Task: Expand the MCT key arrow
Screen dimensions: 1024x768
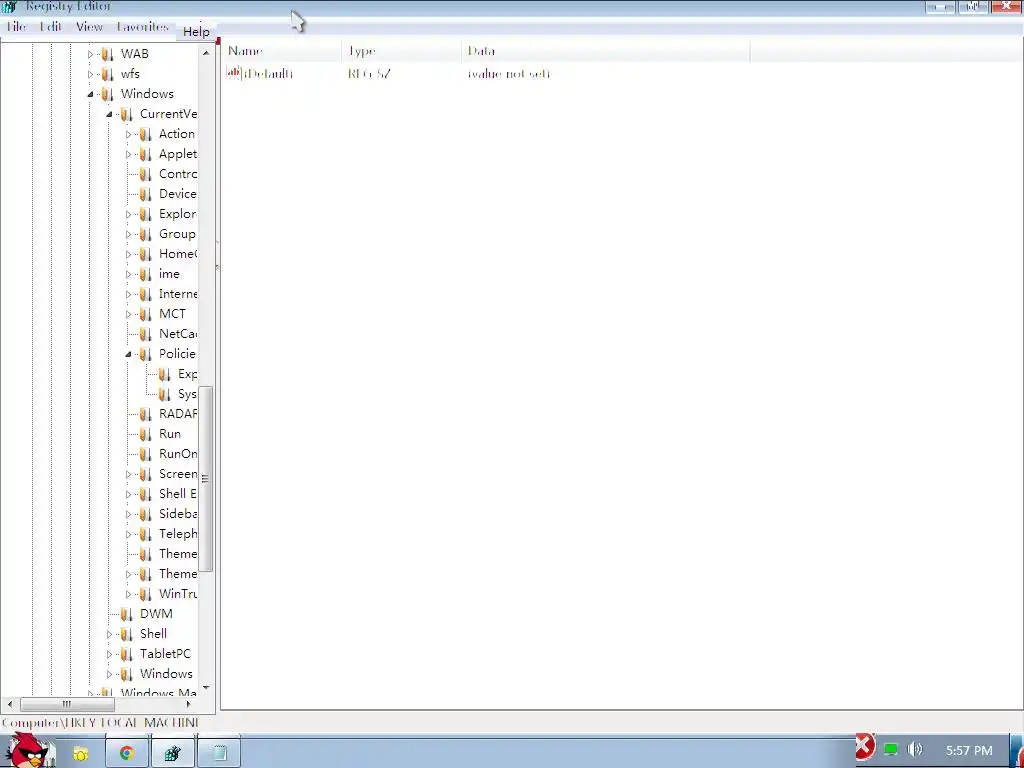Action: coord(129,314)
